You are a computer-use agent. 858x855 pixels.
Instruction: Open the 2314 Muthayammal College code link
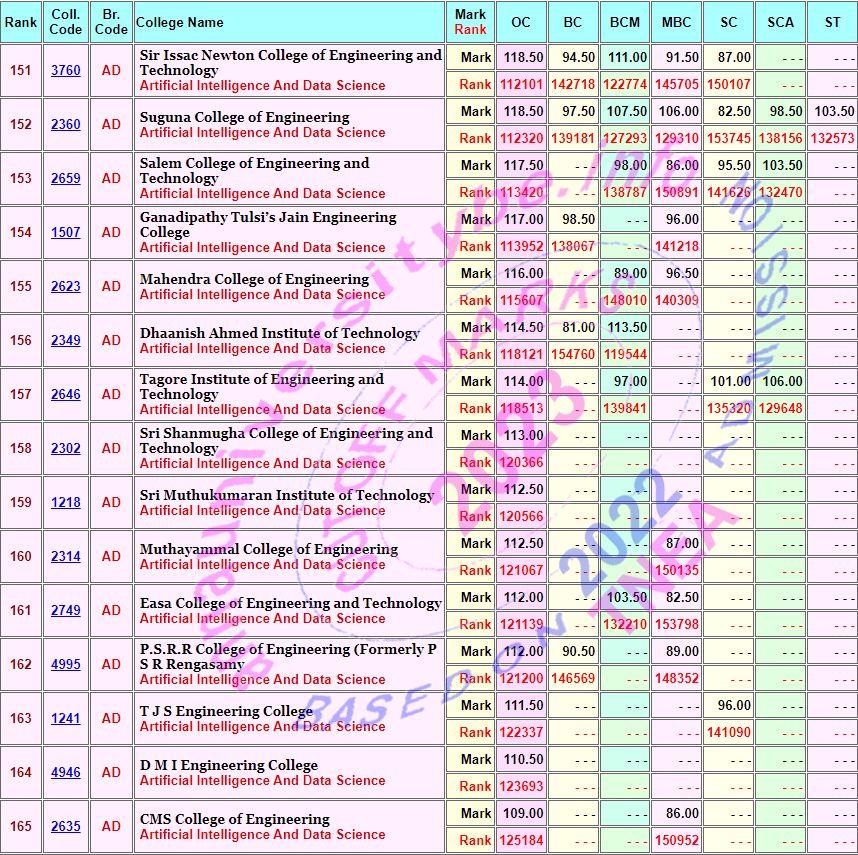[x=65, y=556]
